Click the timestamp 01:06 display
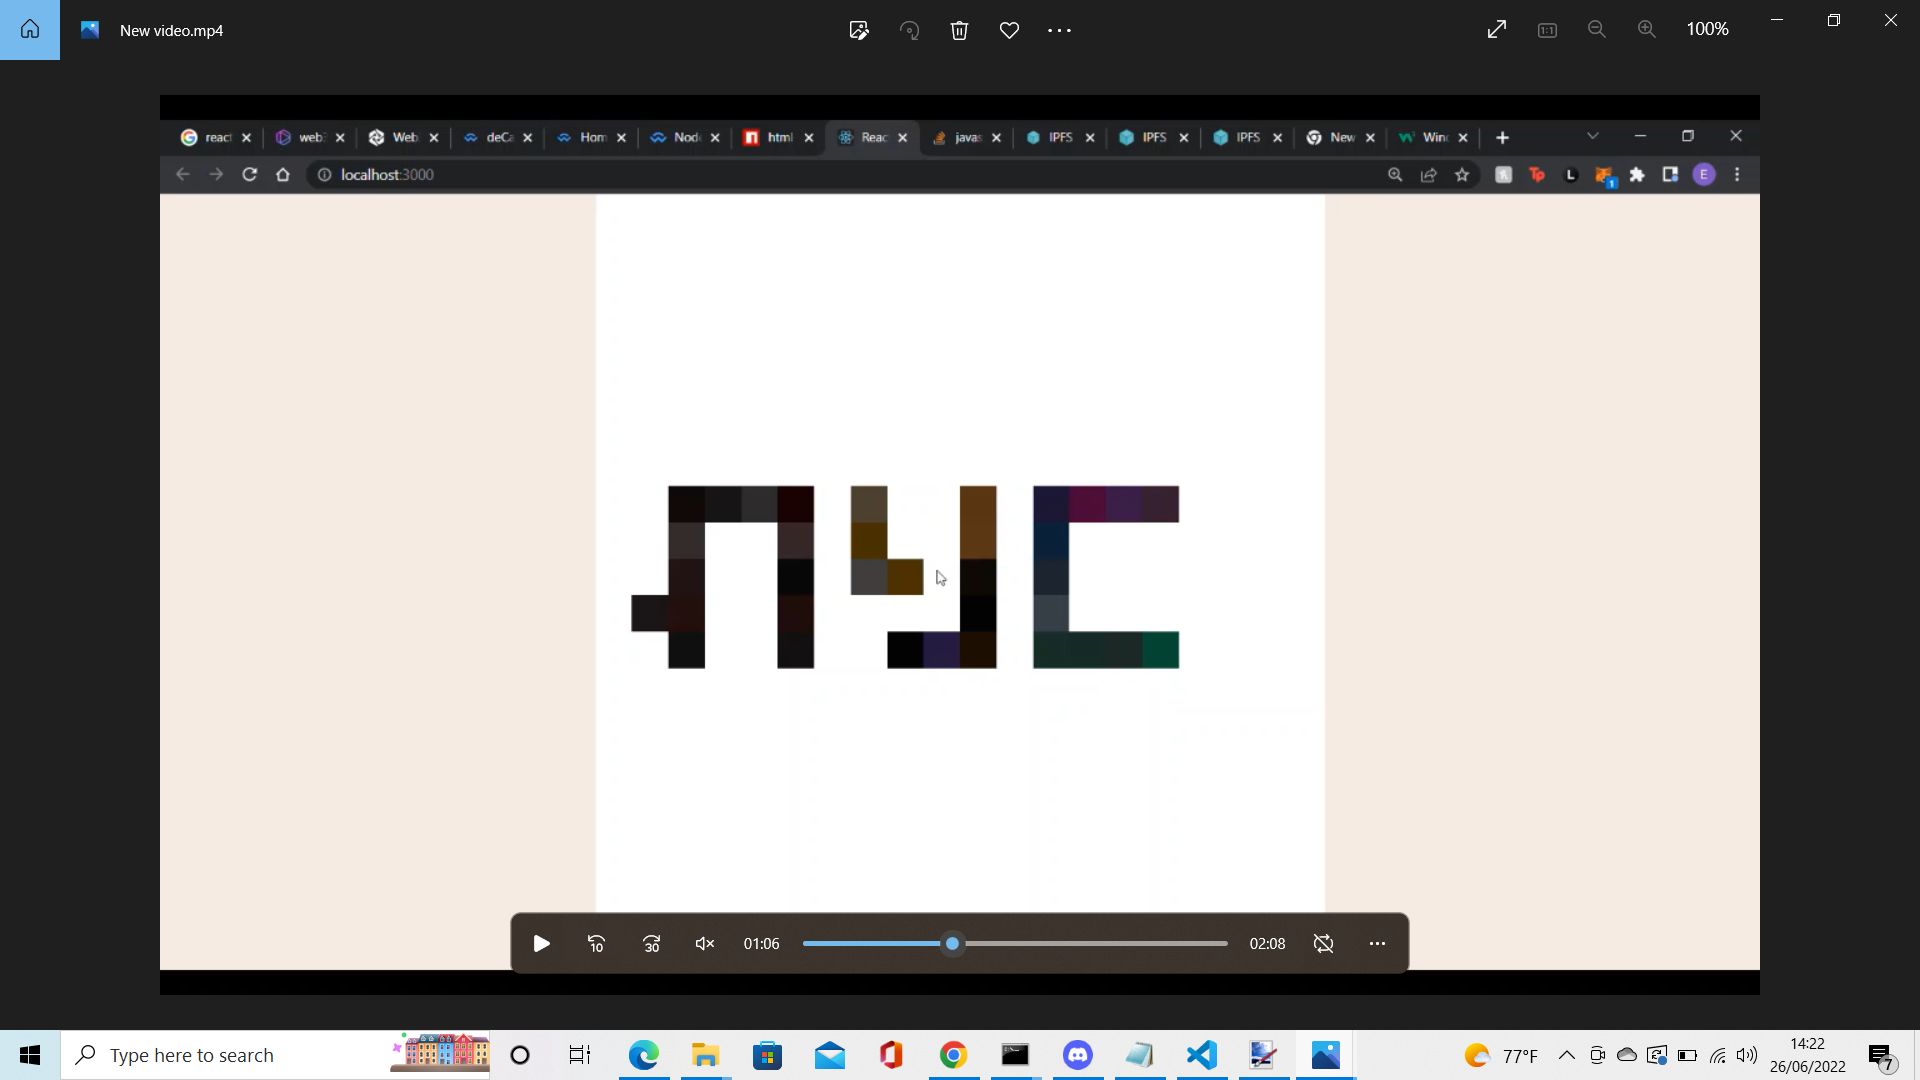This screenshot has height=1080, width=1920. click(762, 943)
